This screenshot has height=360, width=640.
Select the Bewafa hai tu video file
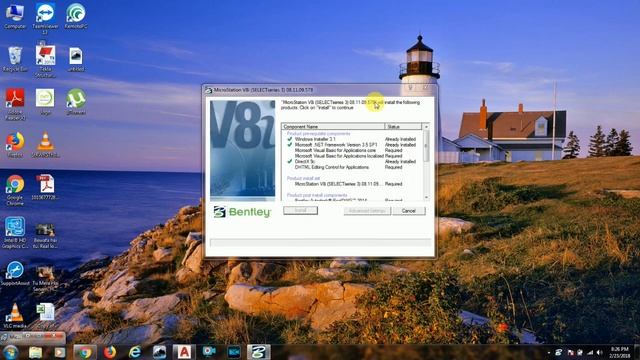tap(45, 236)
